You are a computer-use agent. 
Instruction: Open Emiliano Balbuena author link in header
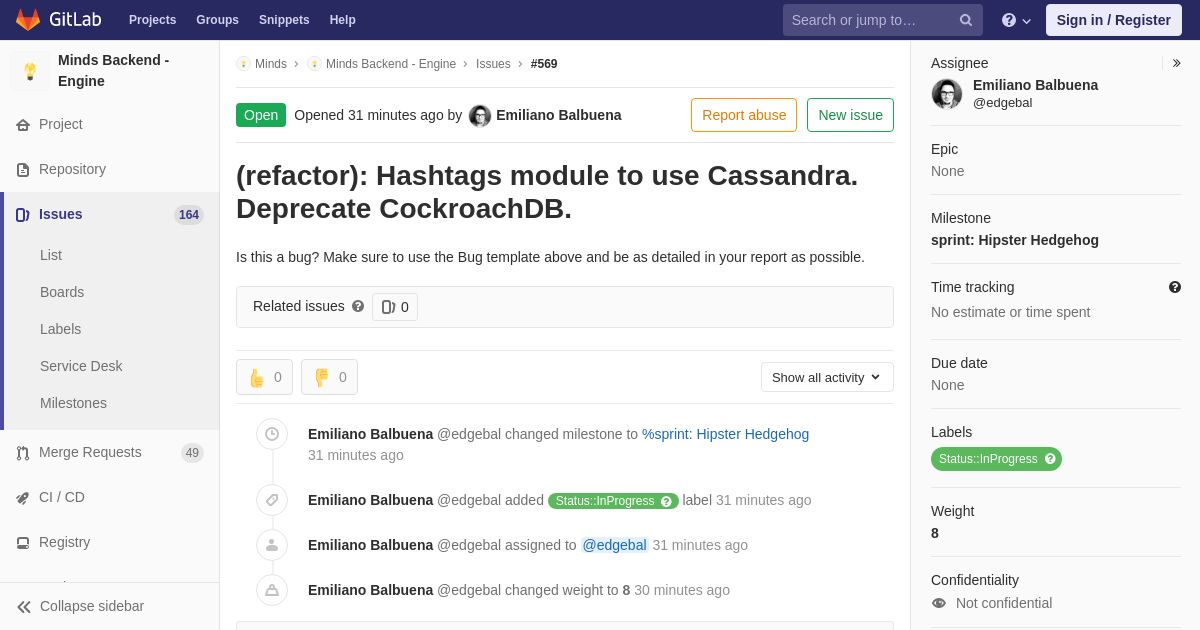pyautogui.click(x=559, y=115)
